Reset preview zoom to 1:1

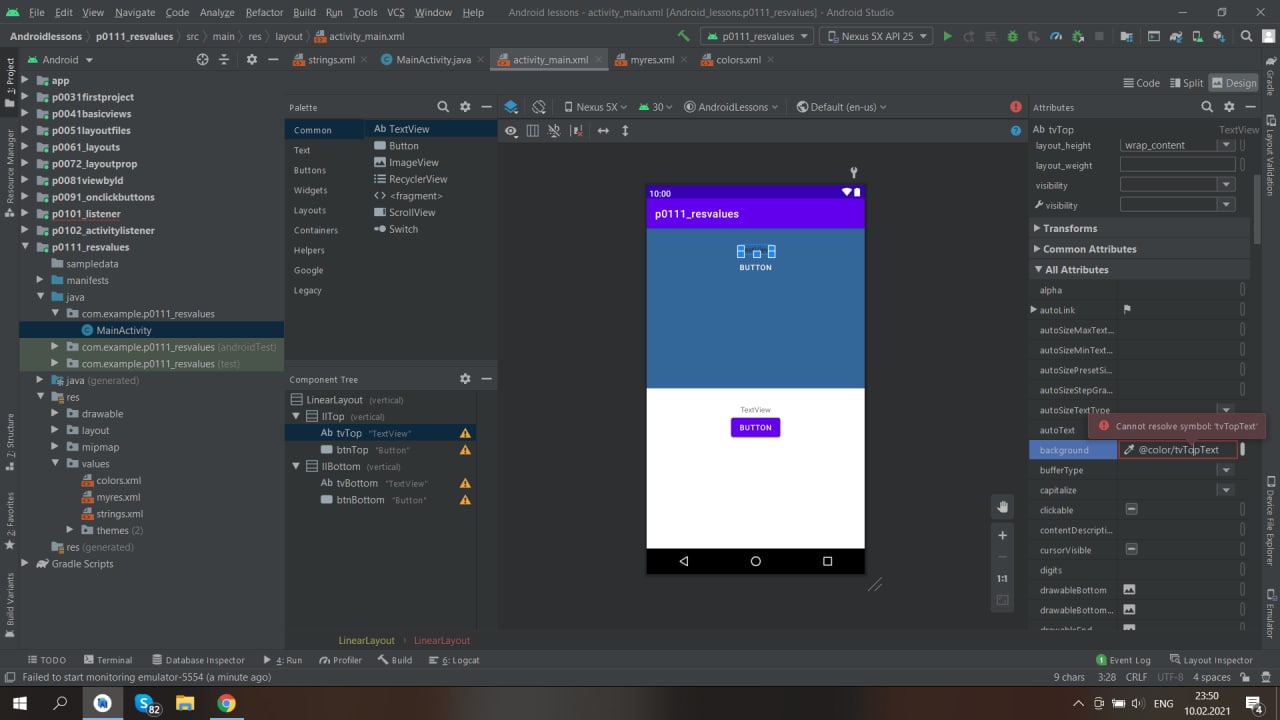click(x=1002, y=579)
